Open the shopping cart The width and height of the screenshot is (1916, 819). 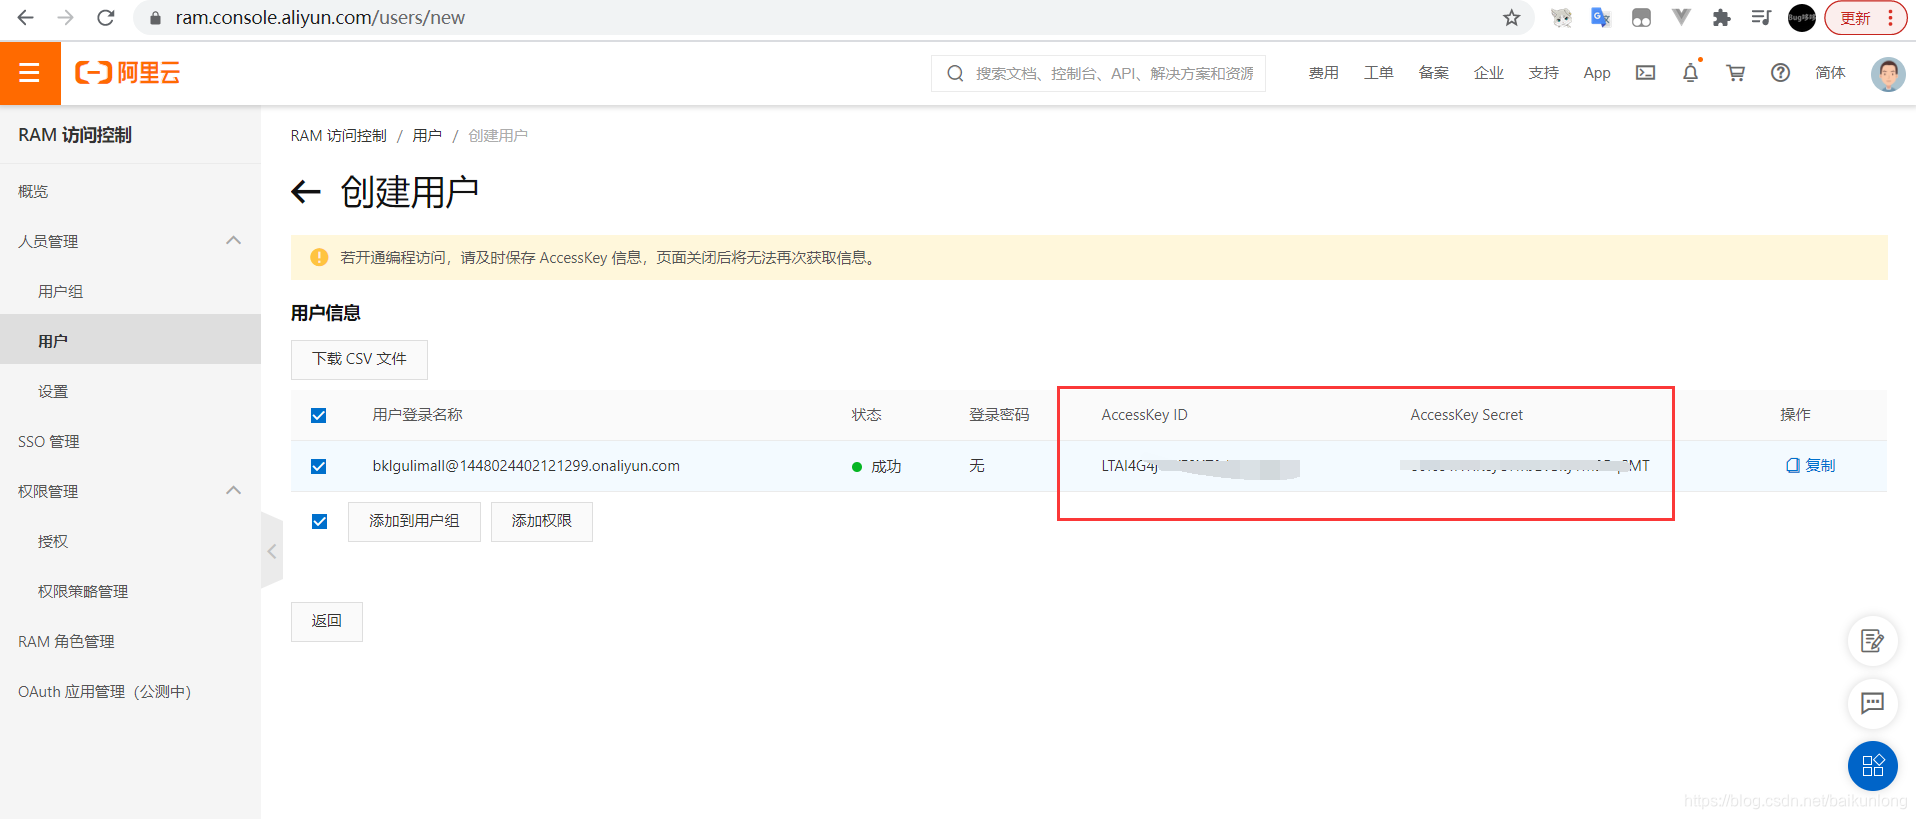point(1735,73)
